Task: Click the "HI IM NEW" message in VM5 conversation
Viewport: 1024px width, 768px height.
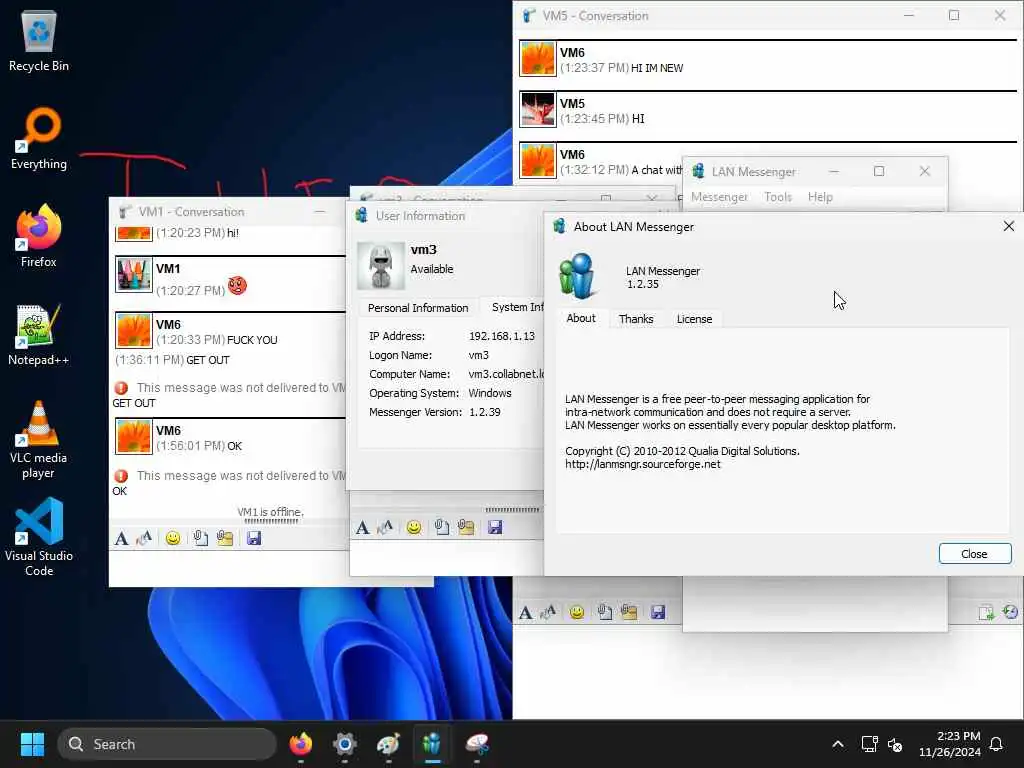Action: [657, 68]
